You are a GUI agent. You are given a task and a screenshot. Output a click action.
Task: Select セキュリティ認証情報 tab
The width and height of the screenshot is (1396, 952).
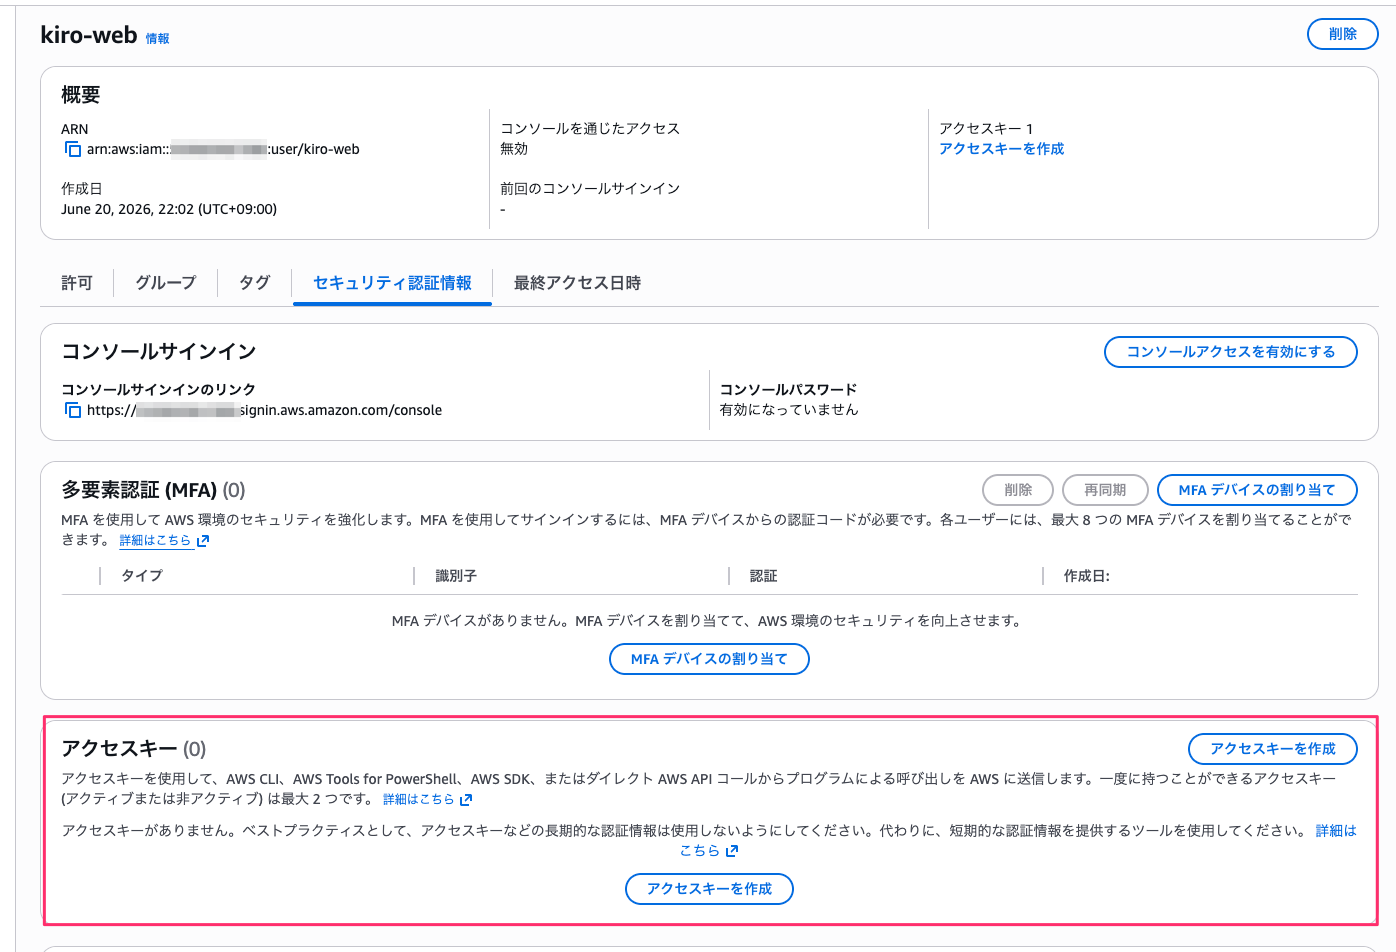coord(392,283)
